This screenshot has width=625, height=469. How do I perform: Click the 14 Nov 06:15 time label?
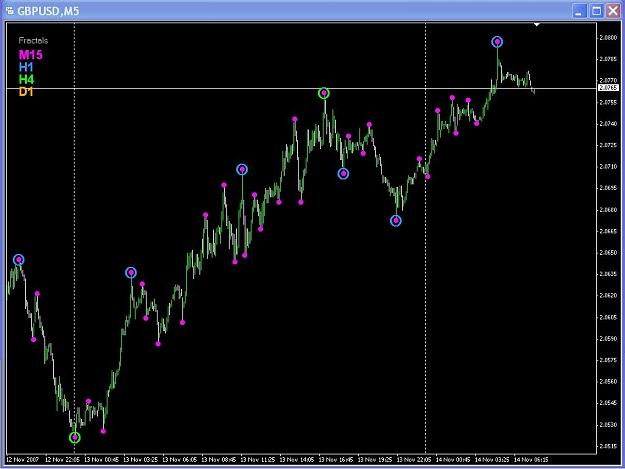pos(531,459)
